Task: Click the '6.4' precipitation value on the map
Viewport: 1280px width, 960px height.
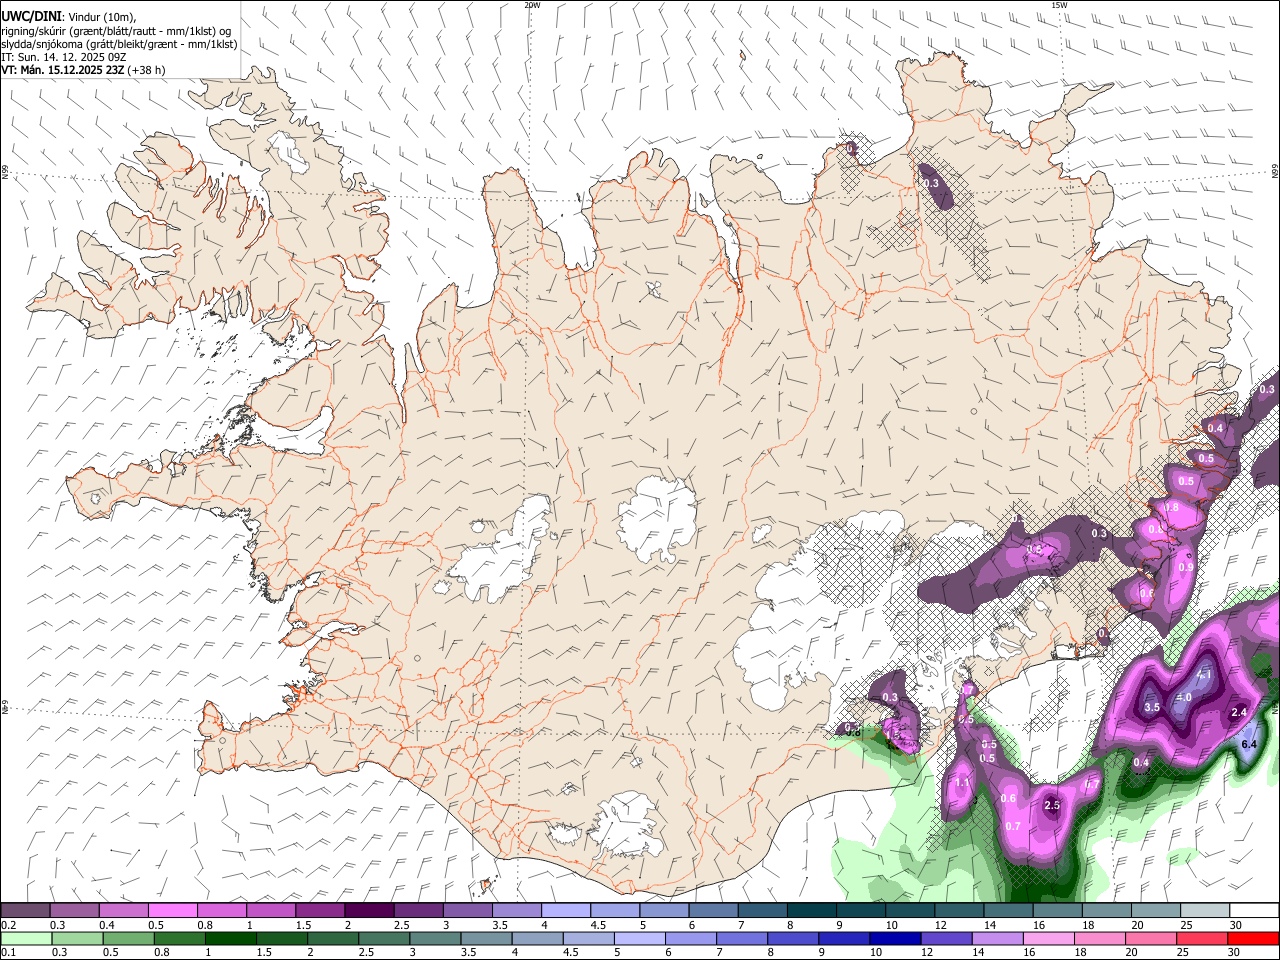Action: coord(1249,744)
